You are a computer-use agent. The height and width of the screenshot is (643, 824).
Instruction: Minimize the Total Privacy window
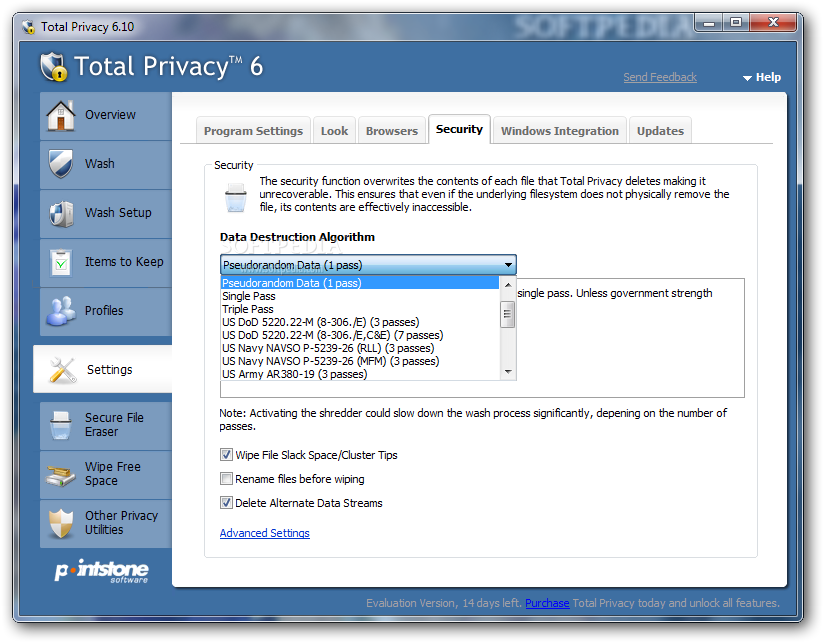coord(709,23)
